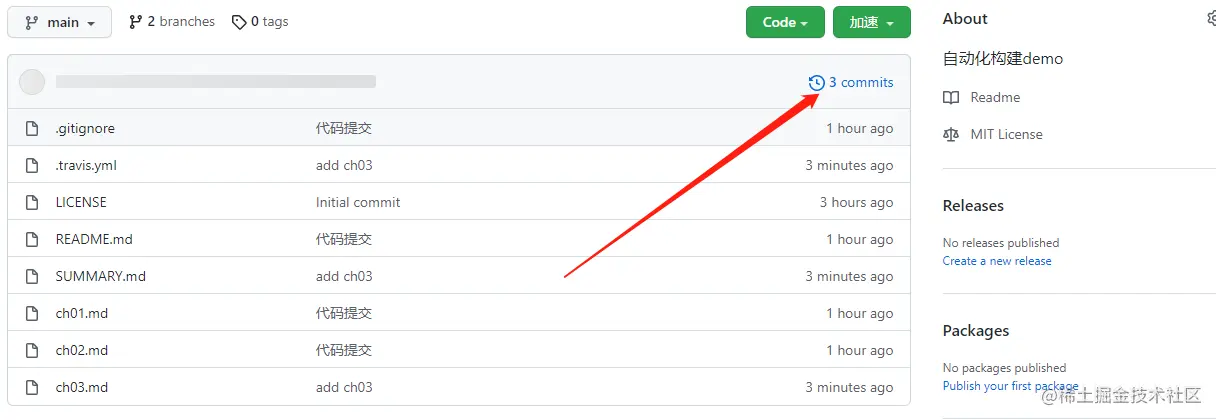
Task: Click the file icon next to README.md
Action: click(x=32, y=239)
